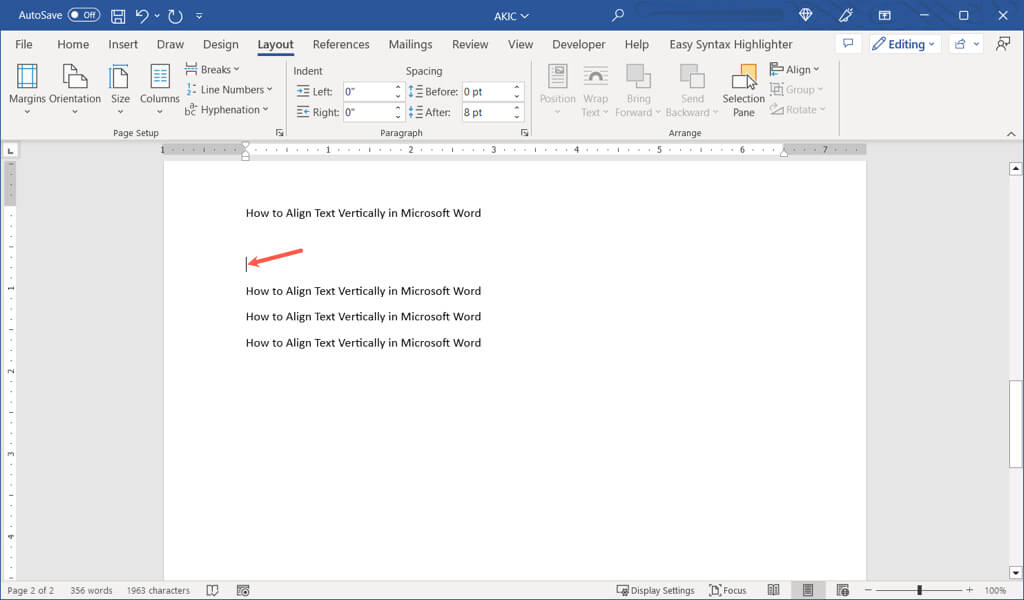Image resolution: width=1024 pixels, height=600 pixels.
Task: Open the Hyphenation dropdown
Action: pyautogui.click(x=227, y=110)
